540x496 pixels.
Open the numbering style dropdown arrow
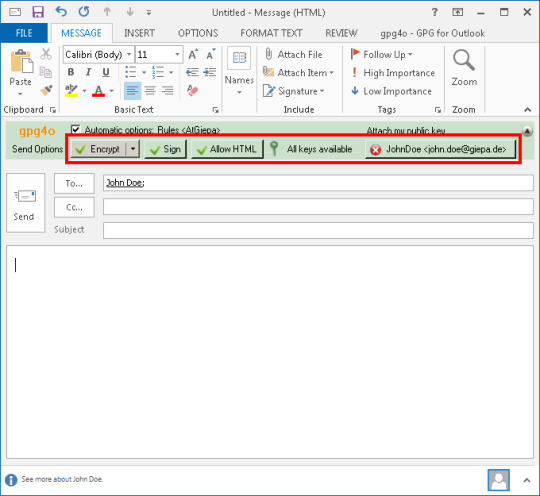point(171,72)
